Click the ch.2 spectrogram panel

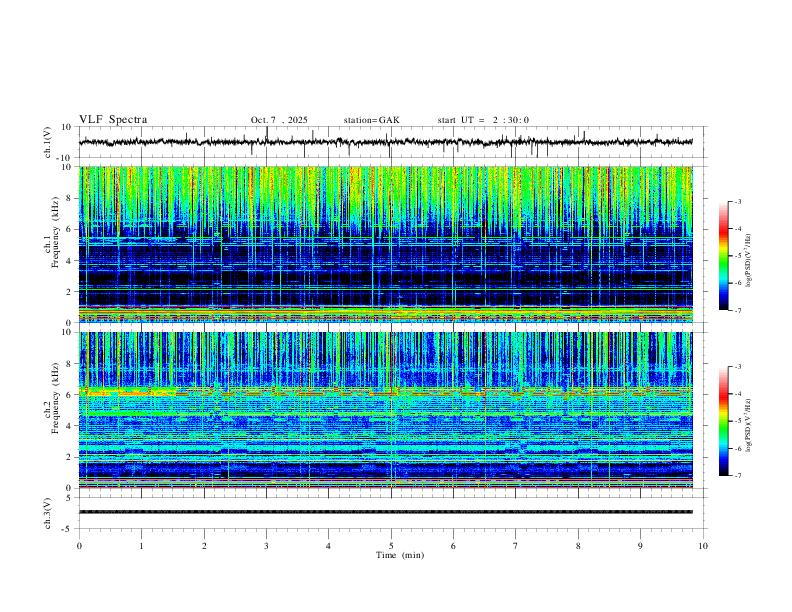pyautogui.click(x=386, y=410)
